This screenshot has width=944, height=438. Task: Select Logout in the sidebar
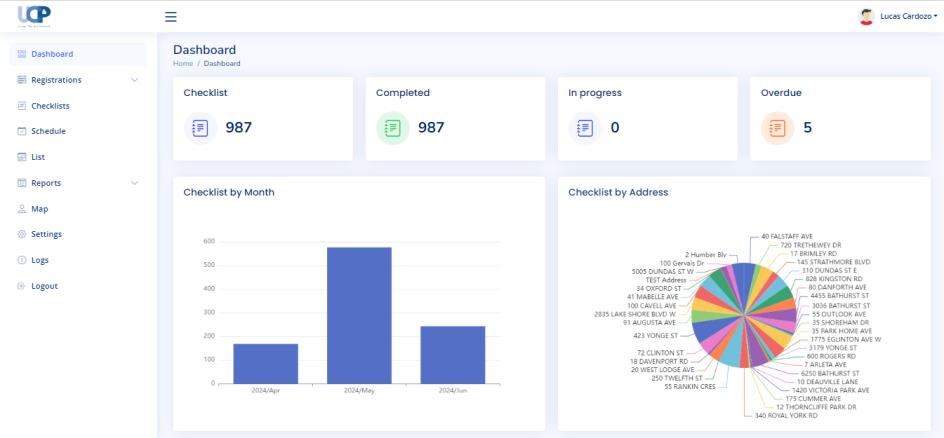click(x=78, y=286)
